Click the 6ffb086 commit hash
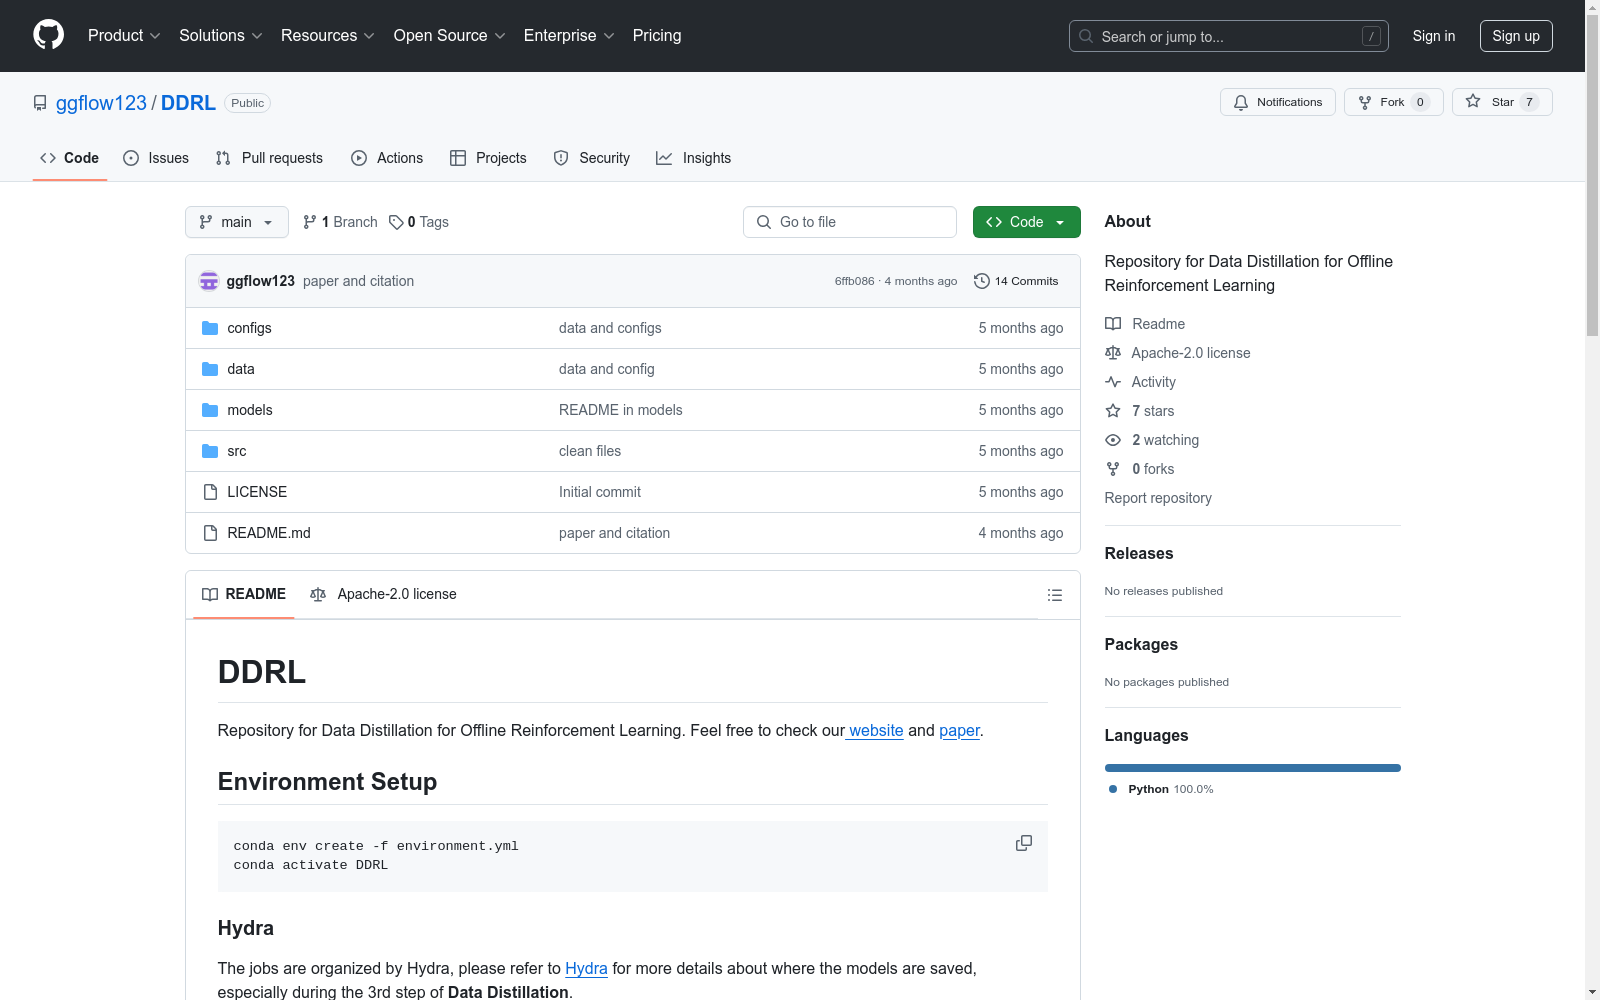Image resolution: width=1600 pixels, height=1000 pixels. pyautogui.click(x=854, y=281)
